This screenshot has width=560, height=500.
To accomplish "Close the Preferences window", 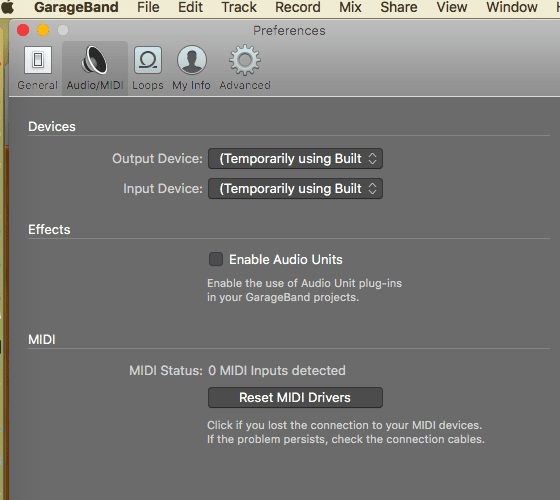I will click(23, 30).
